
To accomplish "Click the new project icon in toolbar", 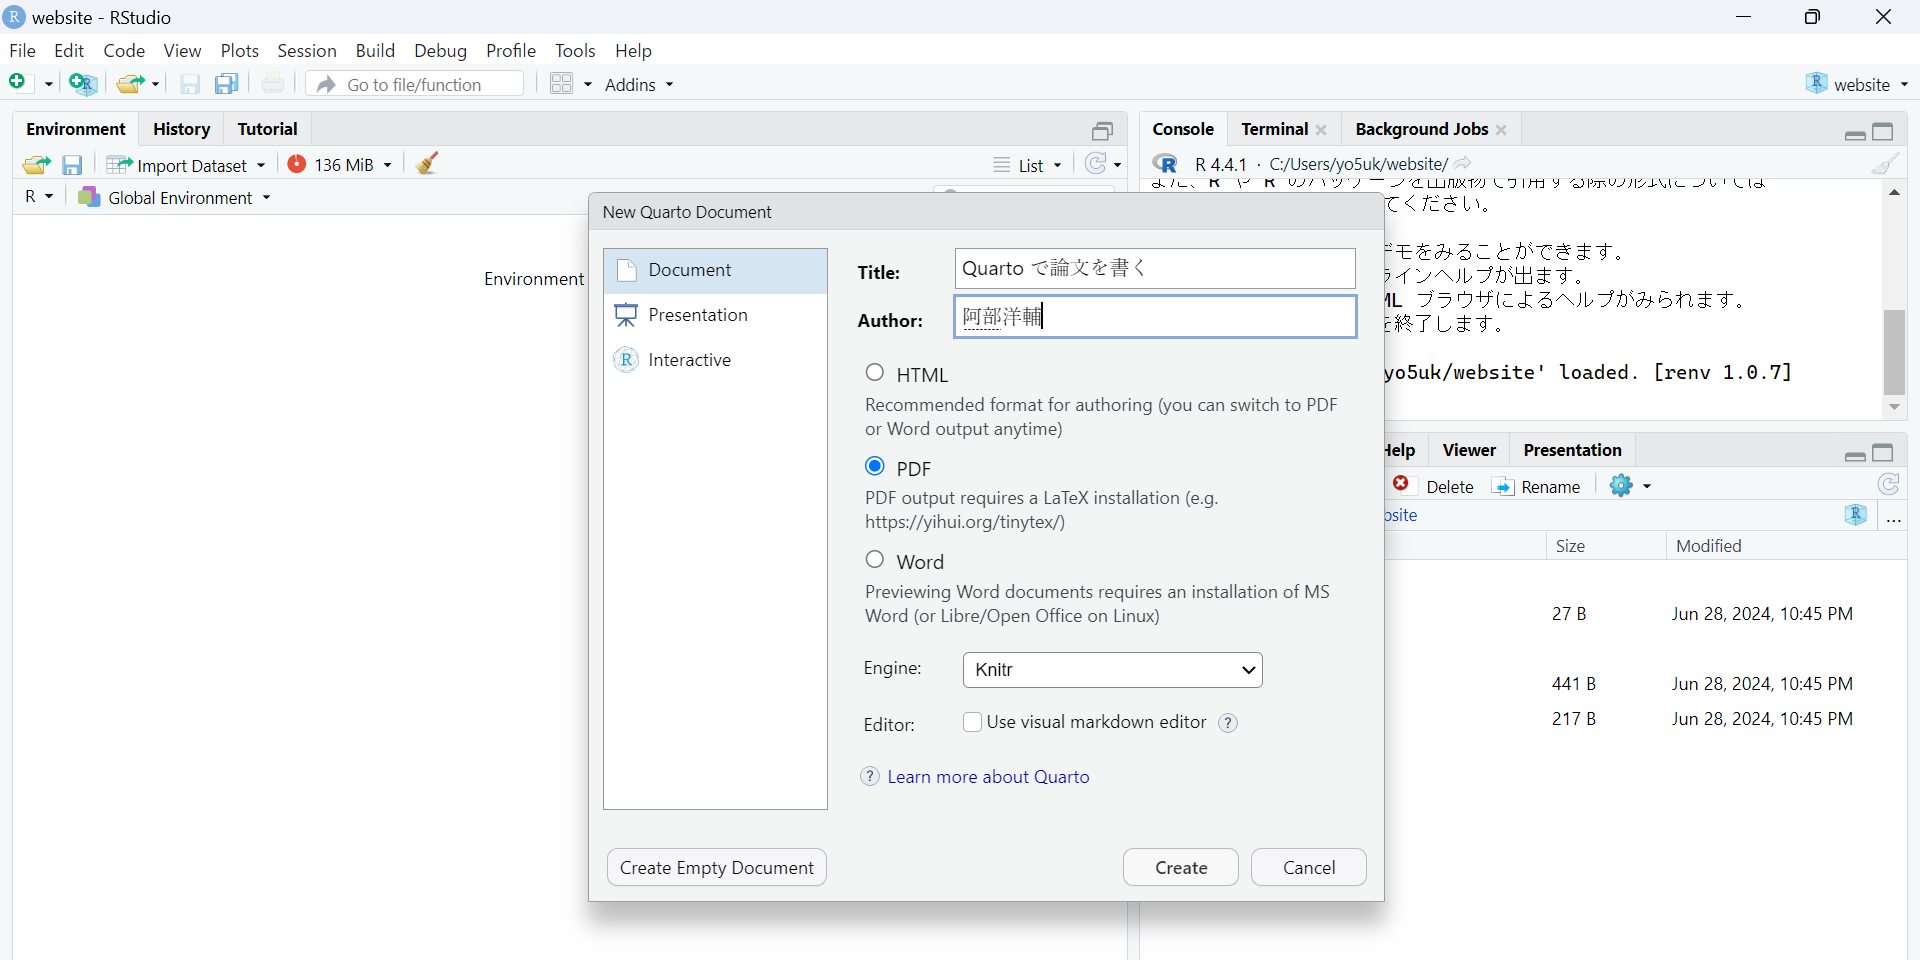I will 83,85.
